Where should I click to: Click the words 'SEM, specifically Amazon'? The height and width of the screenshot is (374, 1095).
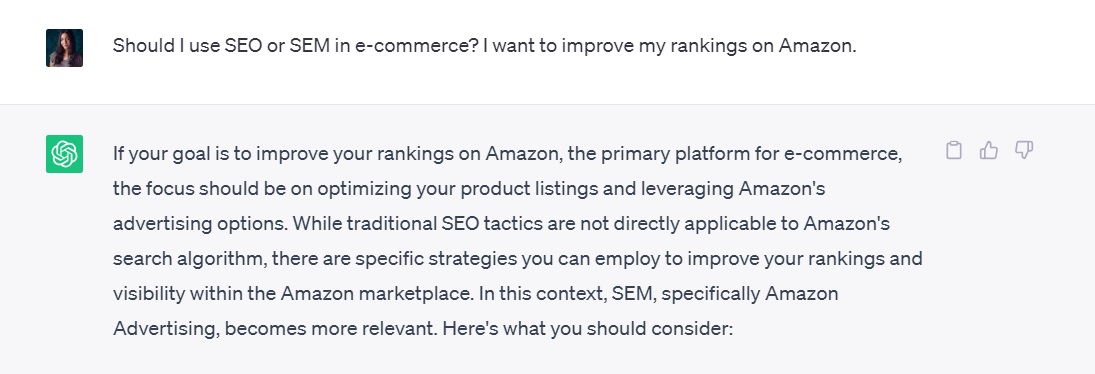point(725,294)
